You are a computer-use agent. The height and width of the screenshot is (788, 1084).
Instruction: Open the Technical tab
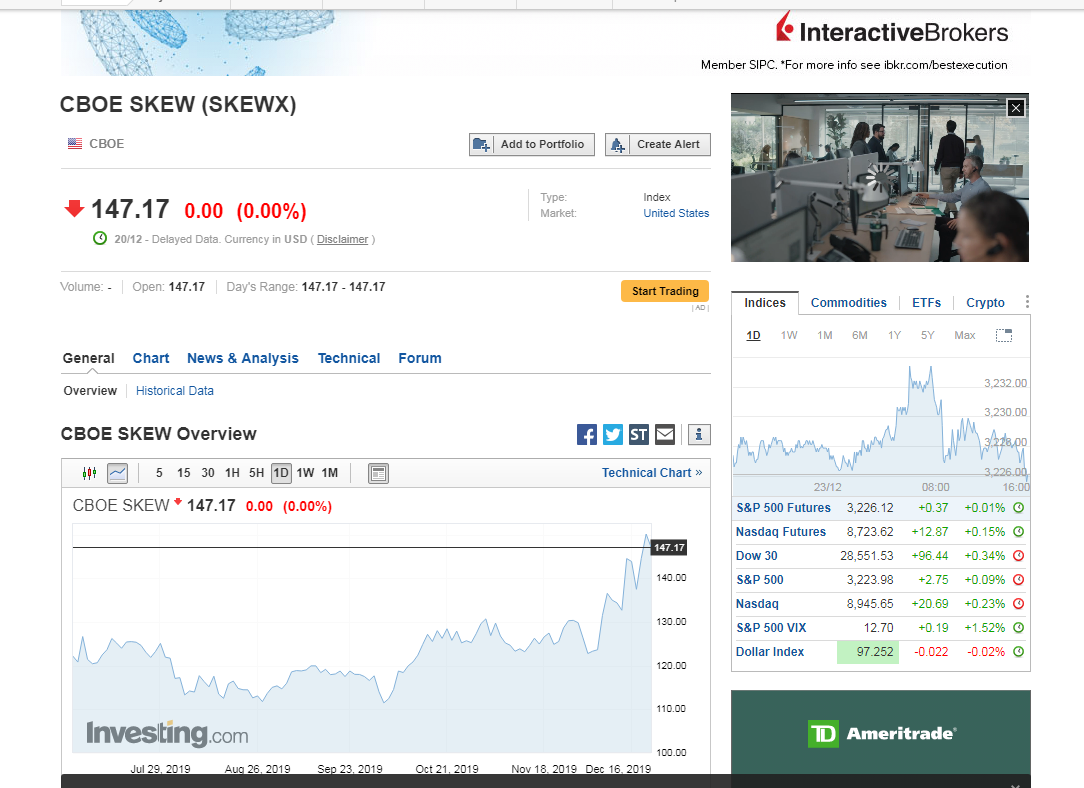pos(349,358)
